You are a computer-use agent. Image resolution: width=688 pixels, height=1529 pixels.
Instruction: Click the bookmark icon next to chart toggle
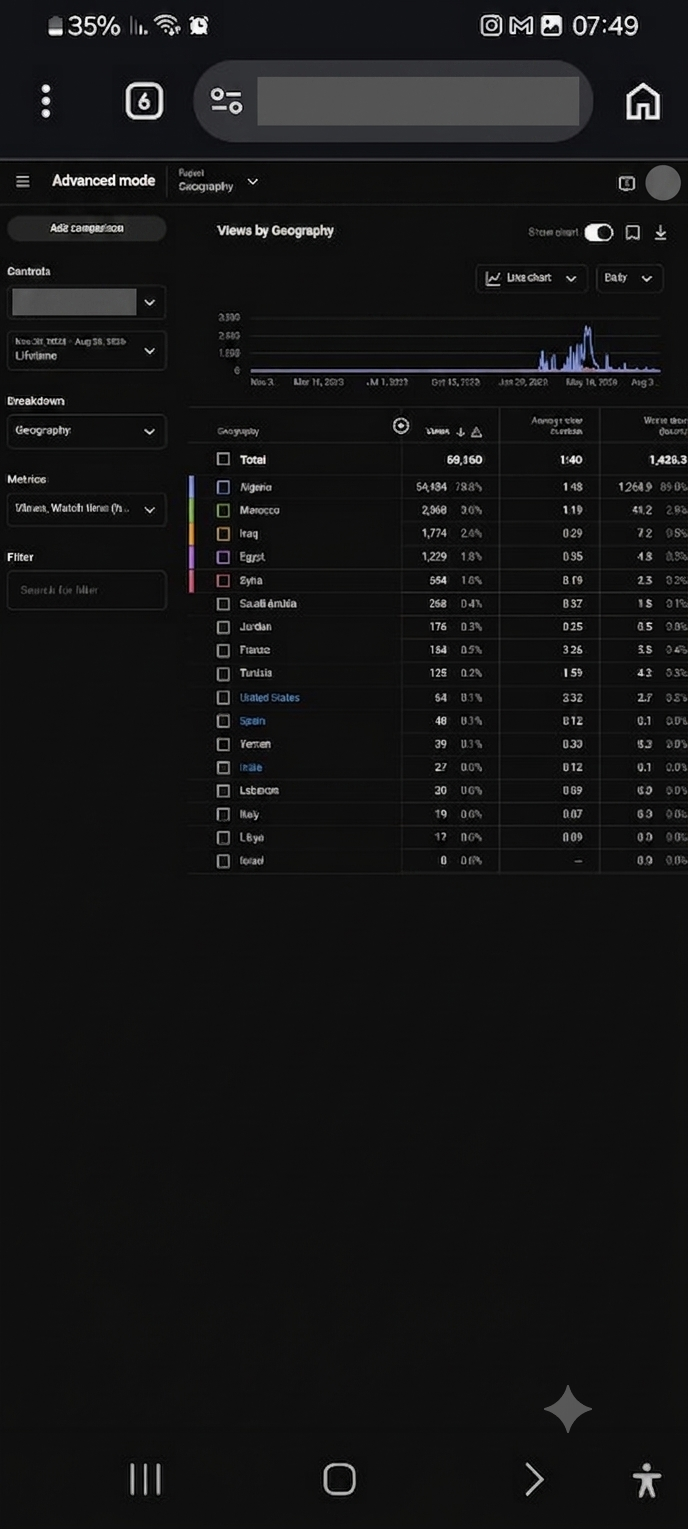point(632,233)
